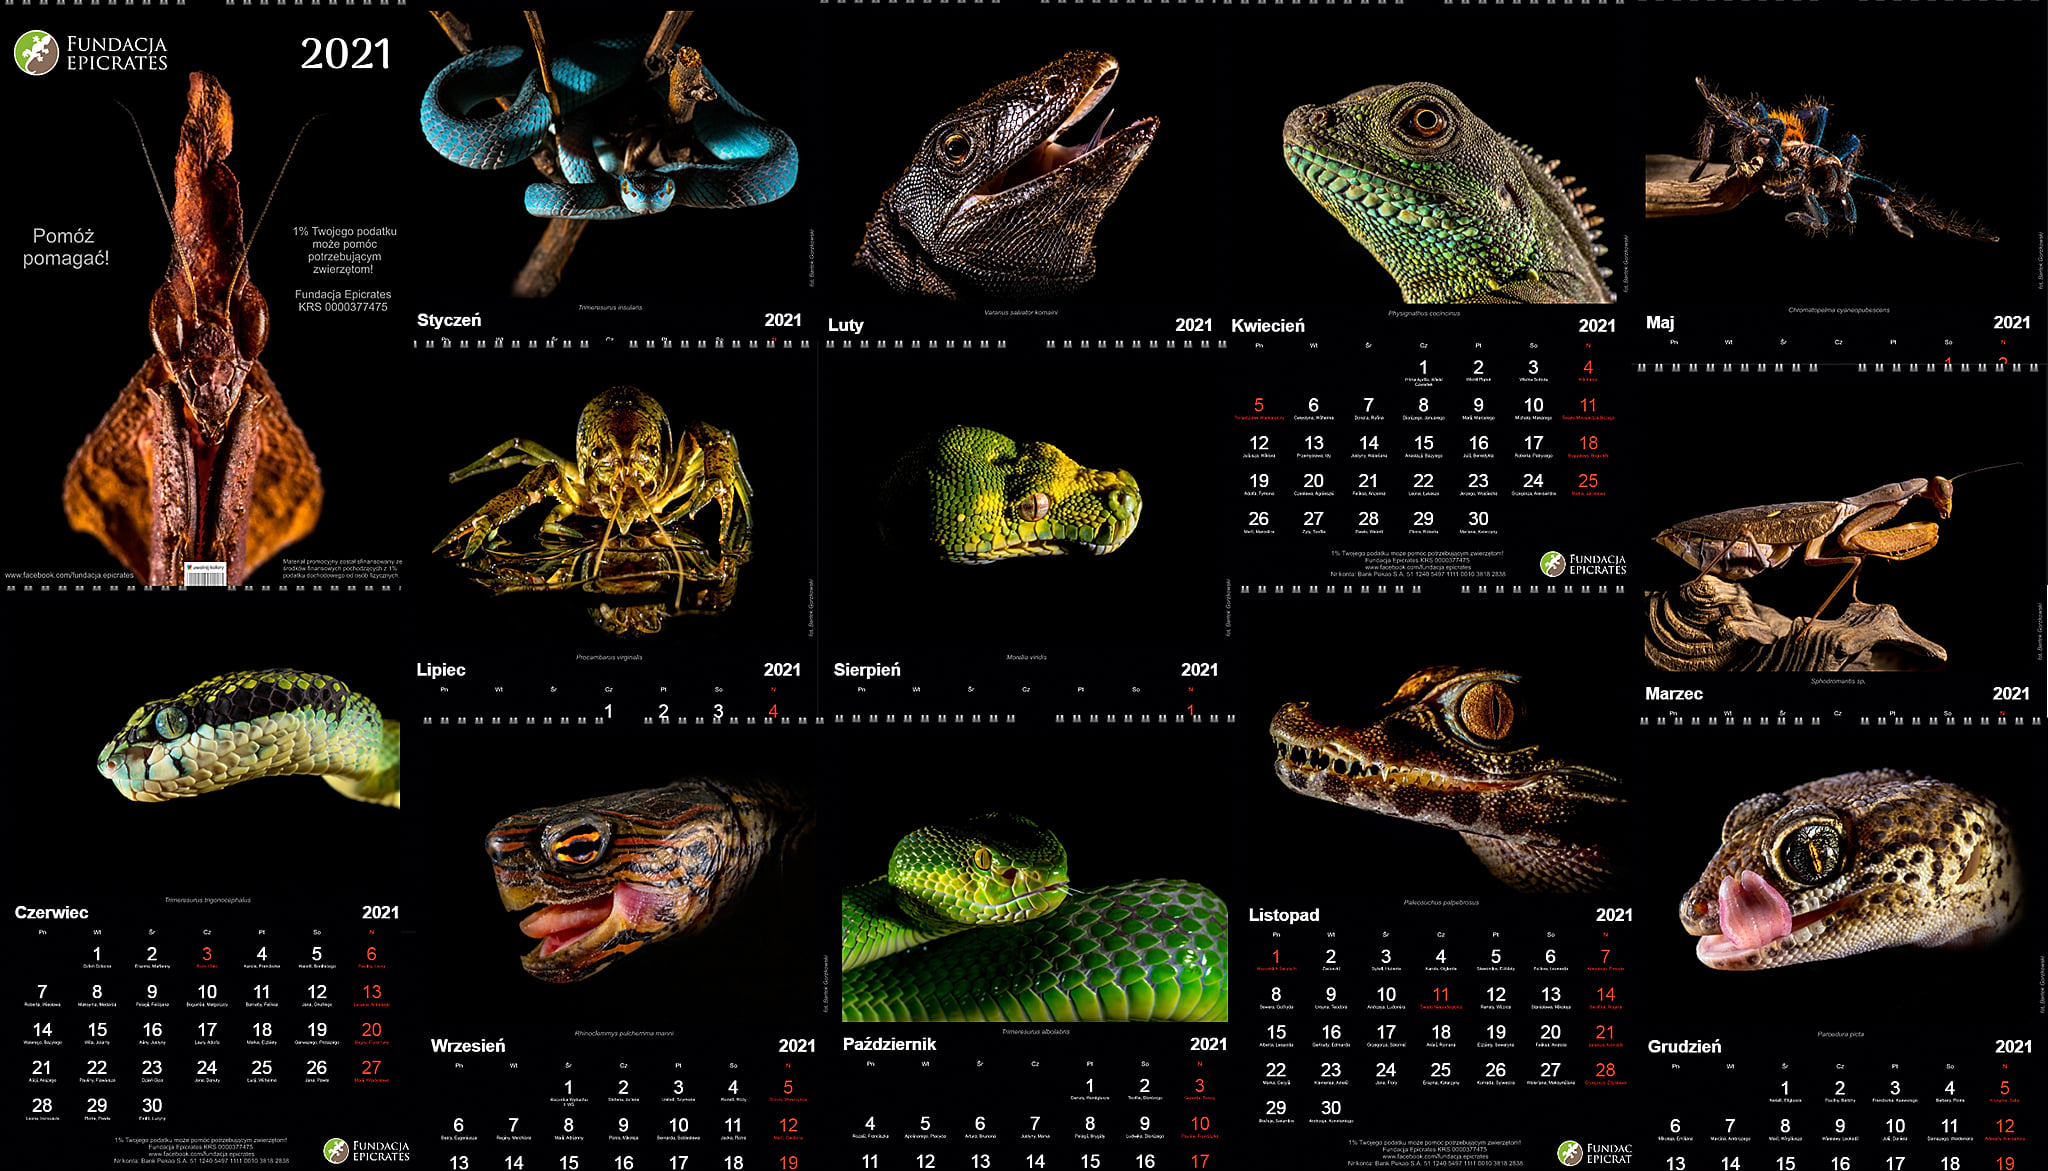
Task: Click the 2021 year beside Styczeń
Action: click(x=783, y=320)
